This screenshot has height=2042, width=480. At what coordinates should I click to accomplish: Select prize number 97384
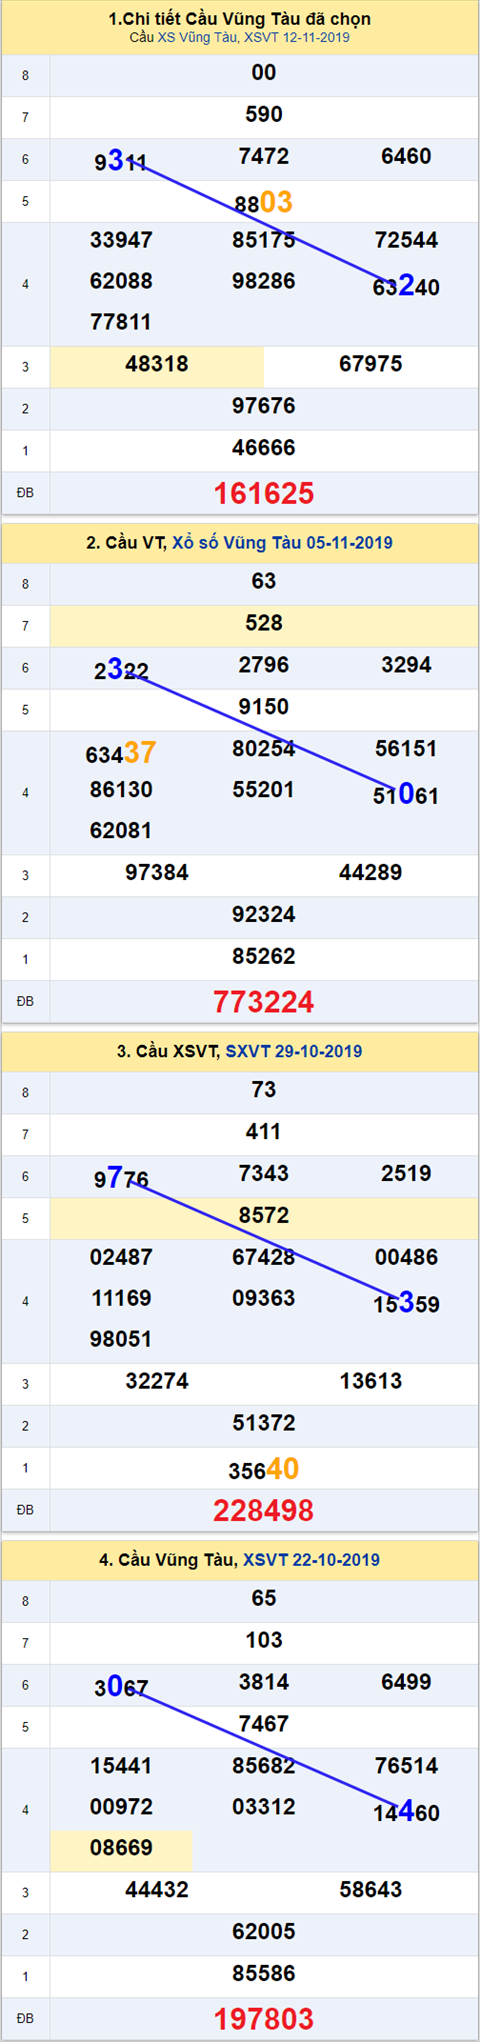pyautogui.click(x=157, y=872)
